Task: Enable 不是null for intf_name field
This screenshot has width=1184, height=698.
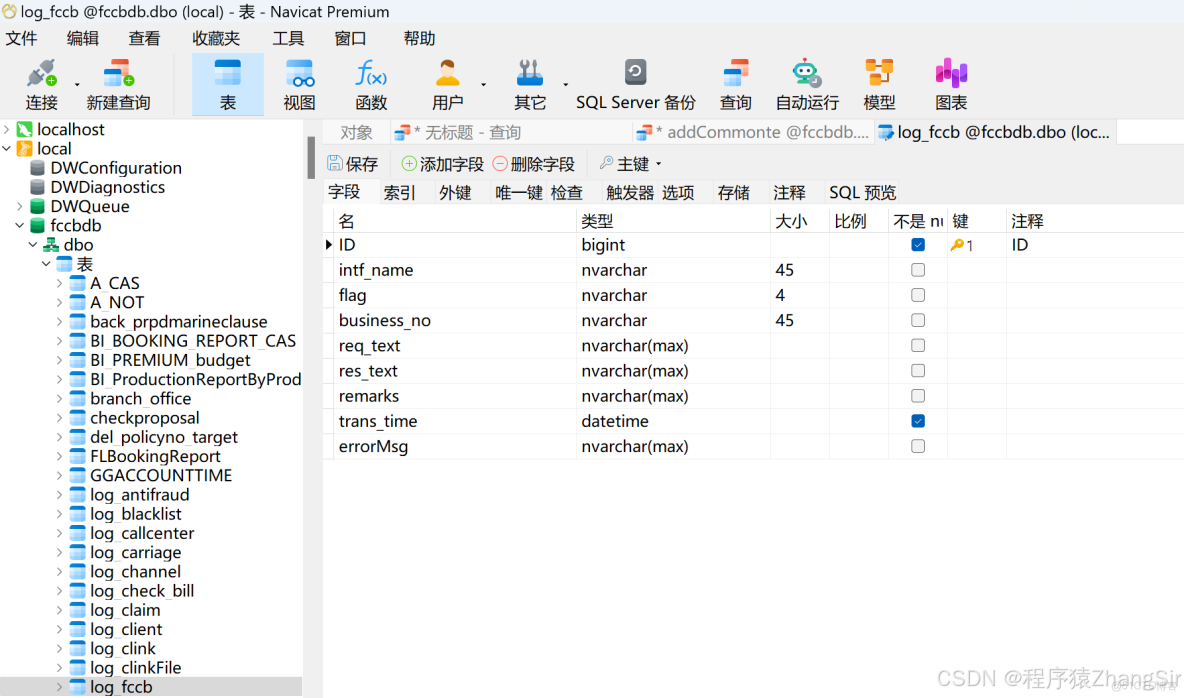Action: pos(917,269)
